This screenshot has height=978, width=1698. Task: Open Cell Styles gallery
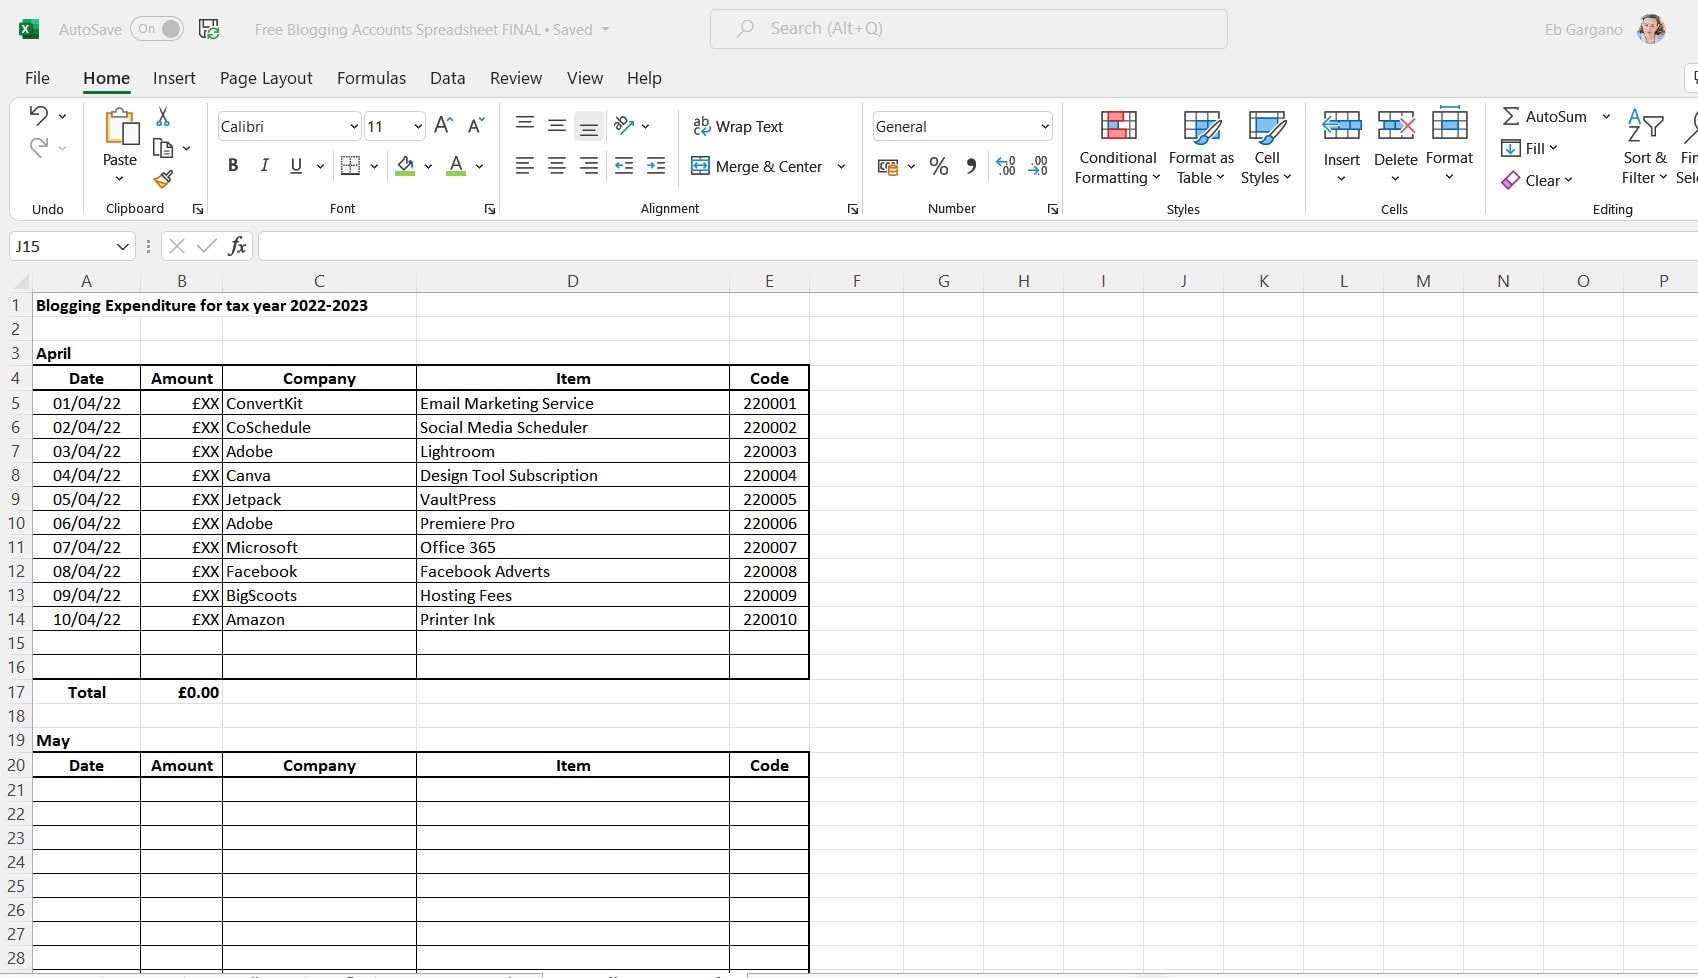[1266, 148]
